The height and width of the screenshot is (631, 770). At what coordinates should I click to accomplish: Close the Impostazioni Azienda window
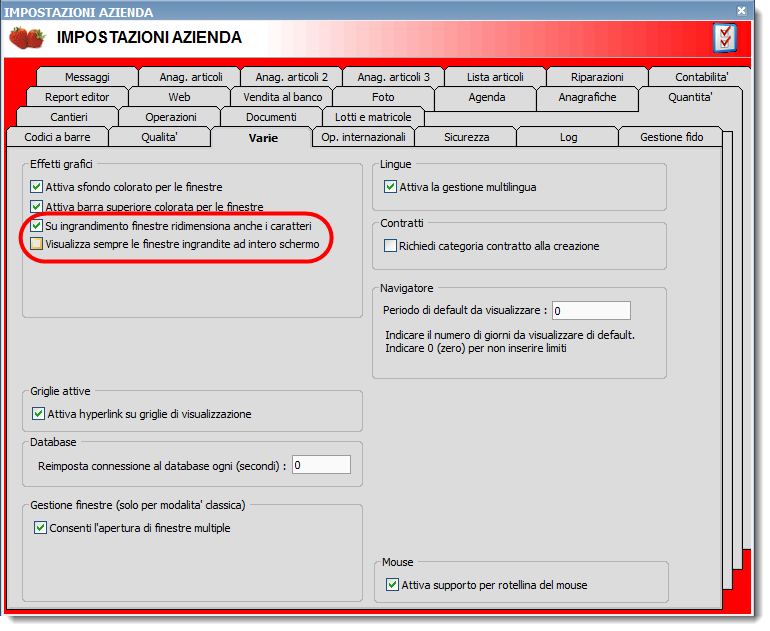pos(742,10)
